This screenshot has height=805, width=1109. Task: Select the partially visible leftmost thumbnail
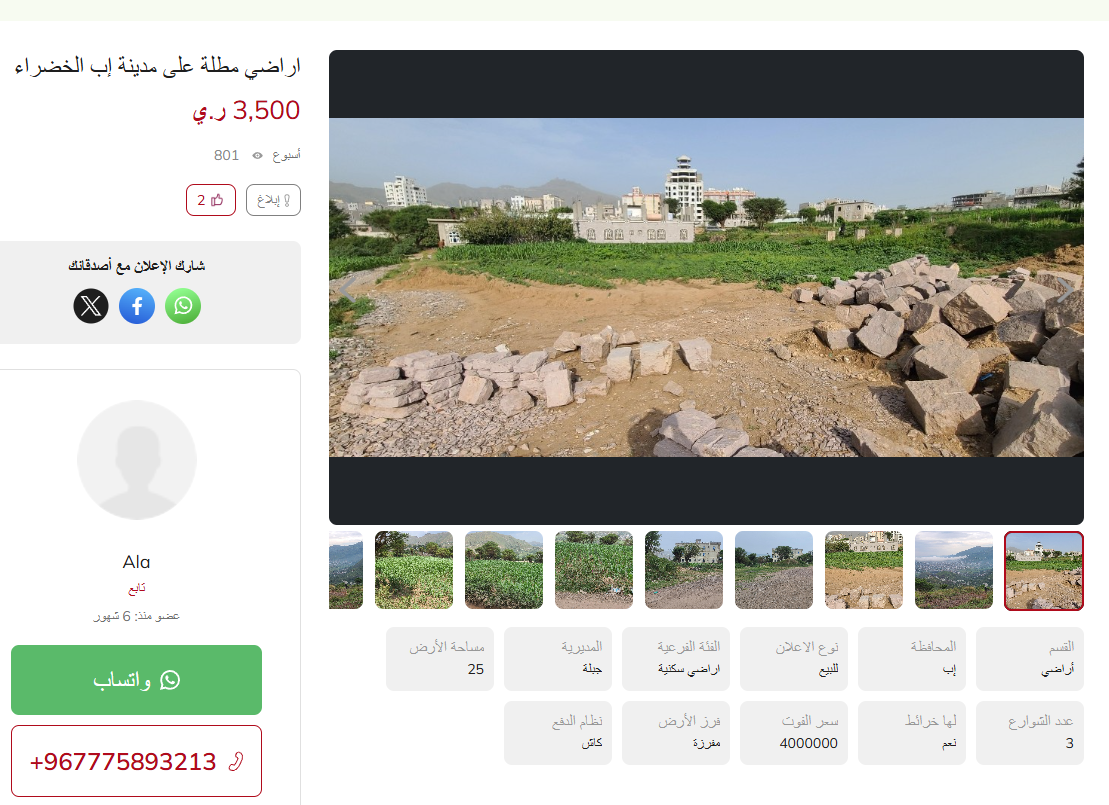(346, 570)
